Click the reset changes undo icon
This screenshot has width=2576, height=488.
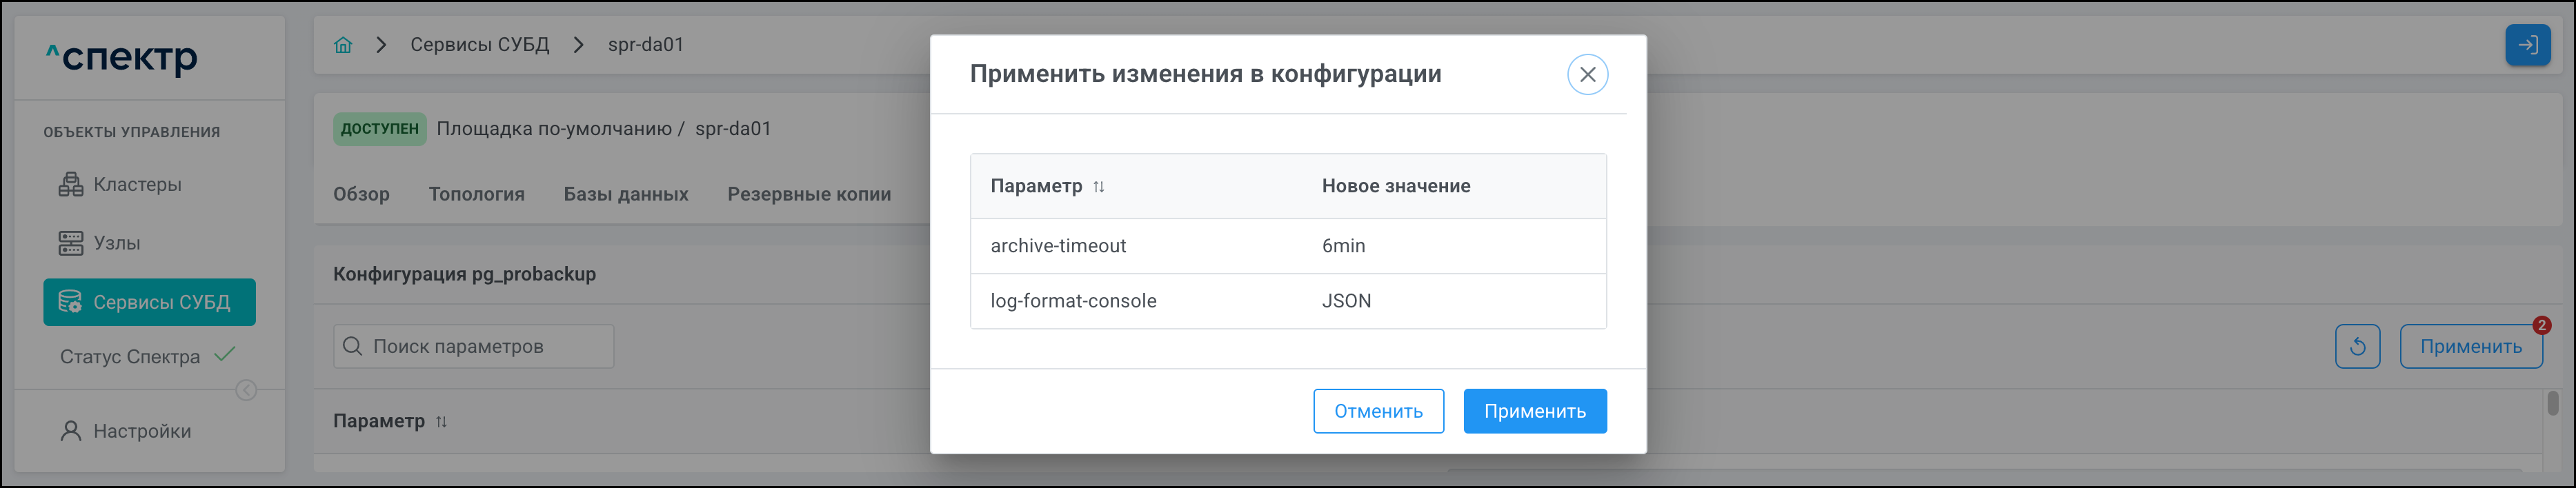[2357, 347]
